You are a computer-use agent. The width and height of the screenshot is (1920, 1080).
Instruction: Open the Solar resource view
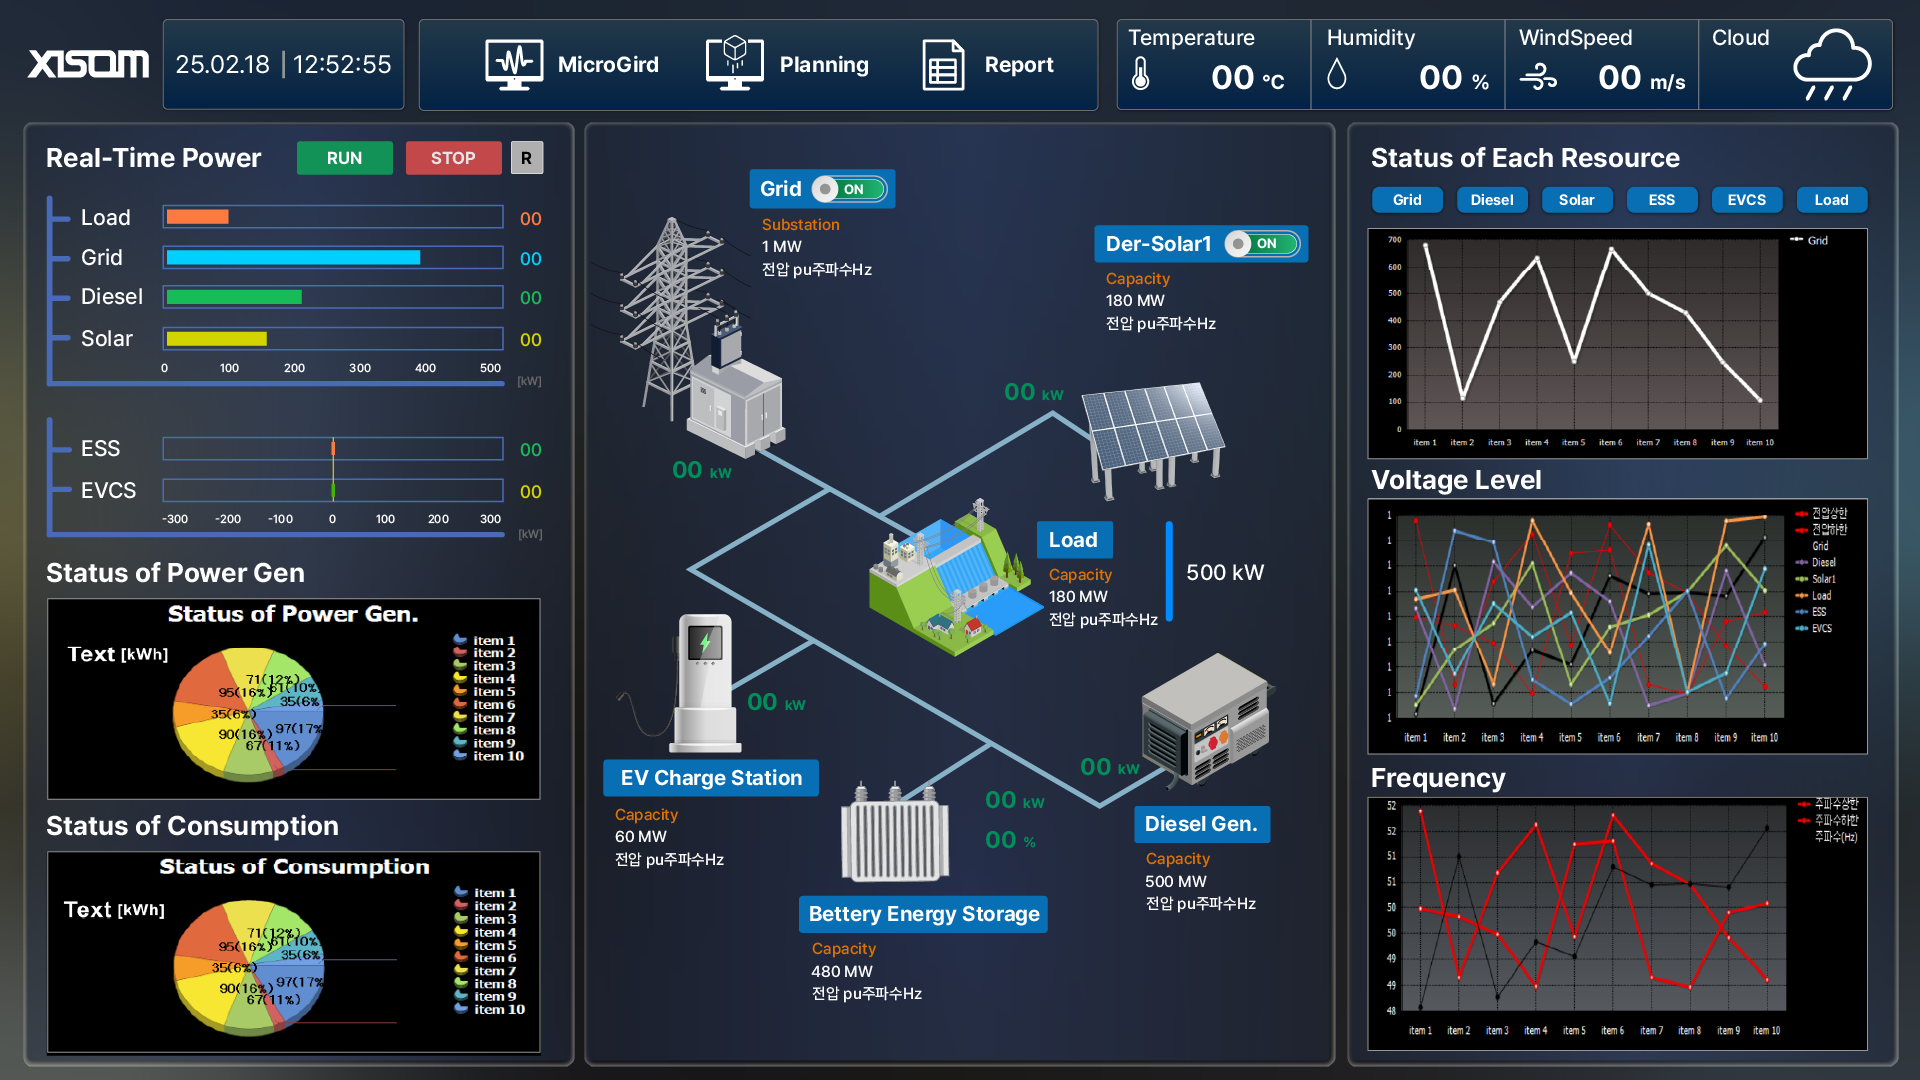[x=1576, y=199]
